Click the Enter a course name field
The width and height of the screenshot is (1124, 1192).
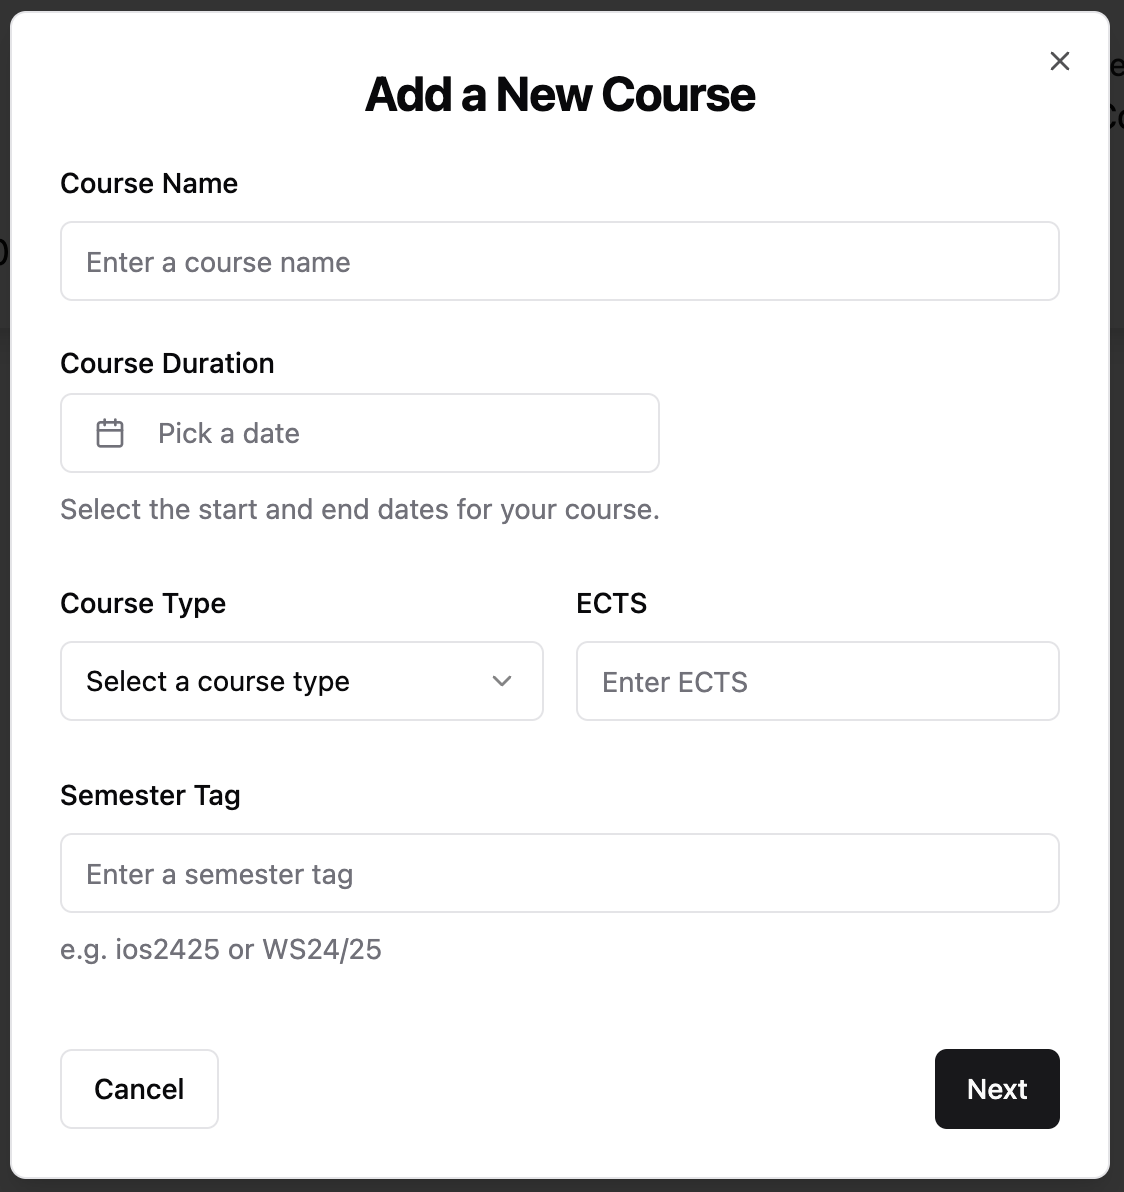point(559,261)
